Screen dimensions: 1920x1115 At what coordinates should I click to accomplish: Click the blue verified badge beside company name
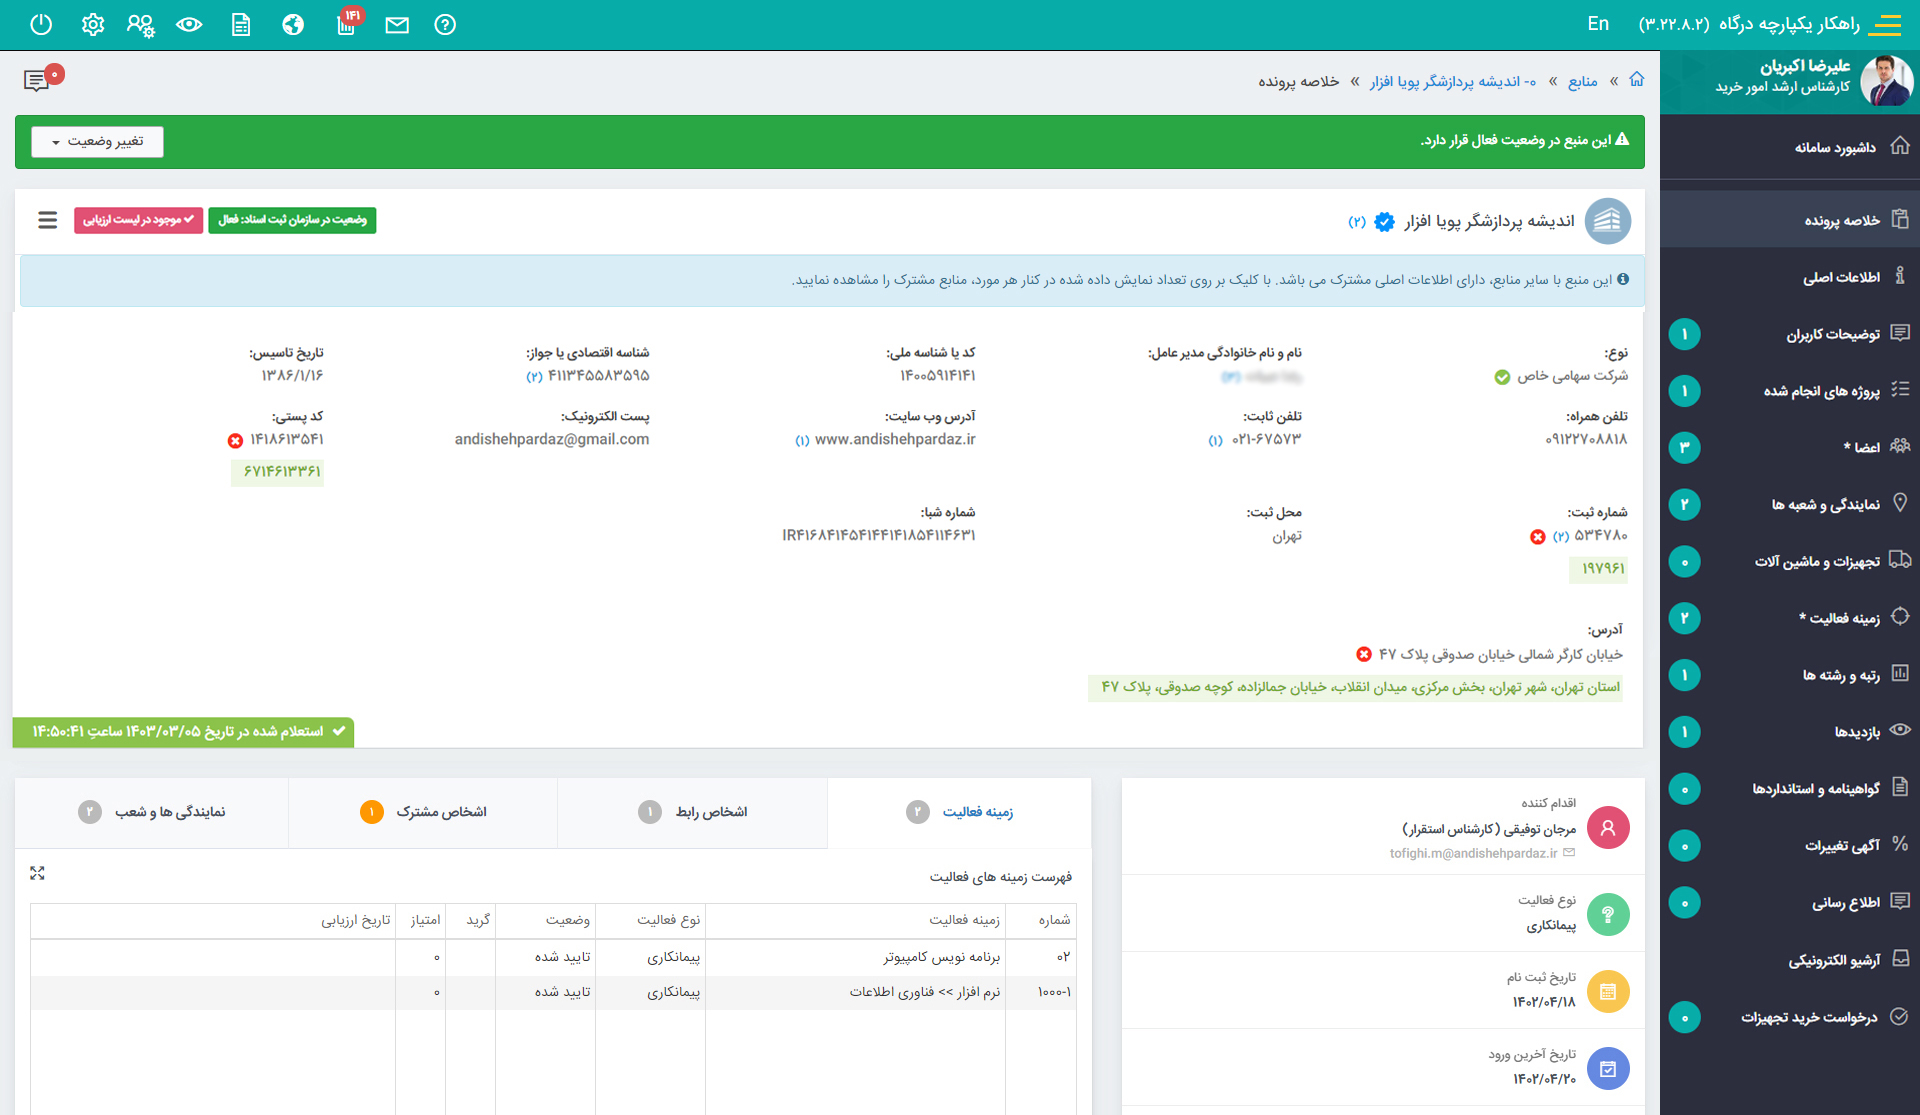[x=1384, y=222]
